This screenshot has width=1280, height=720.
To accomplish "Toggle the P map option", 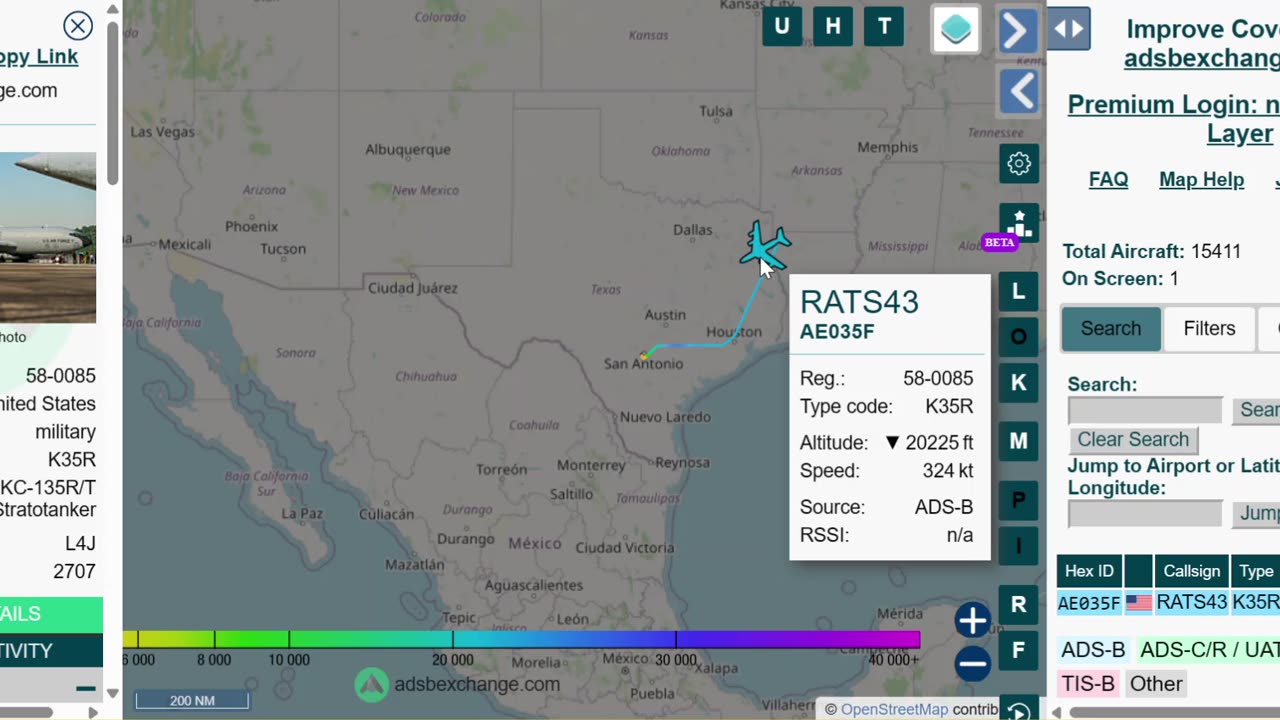I will (x=1018, y=500).
